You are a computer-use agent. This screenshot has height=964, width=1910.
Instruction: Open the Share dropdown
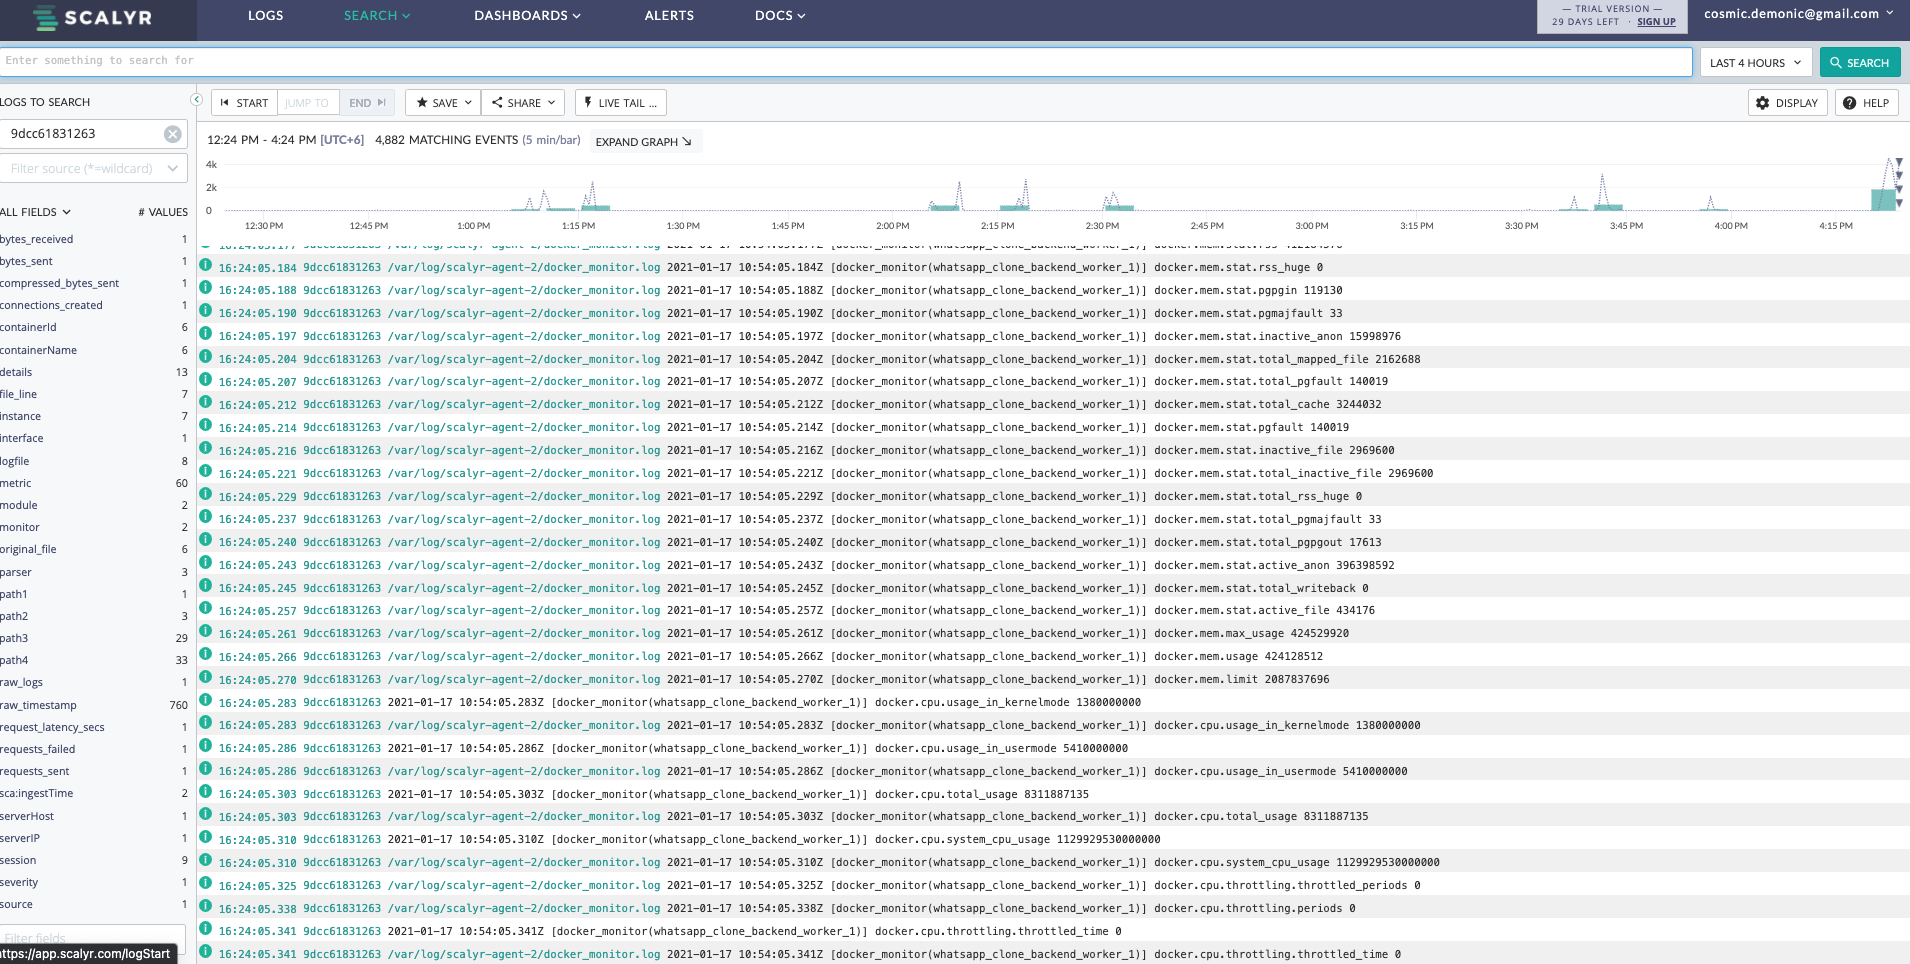(x=523, y=103)
